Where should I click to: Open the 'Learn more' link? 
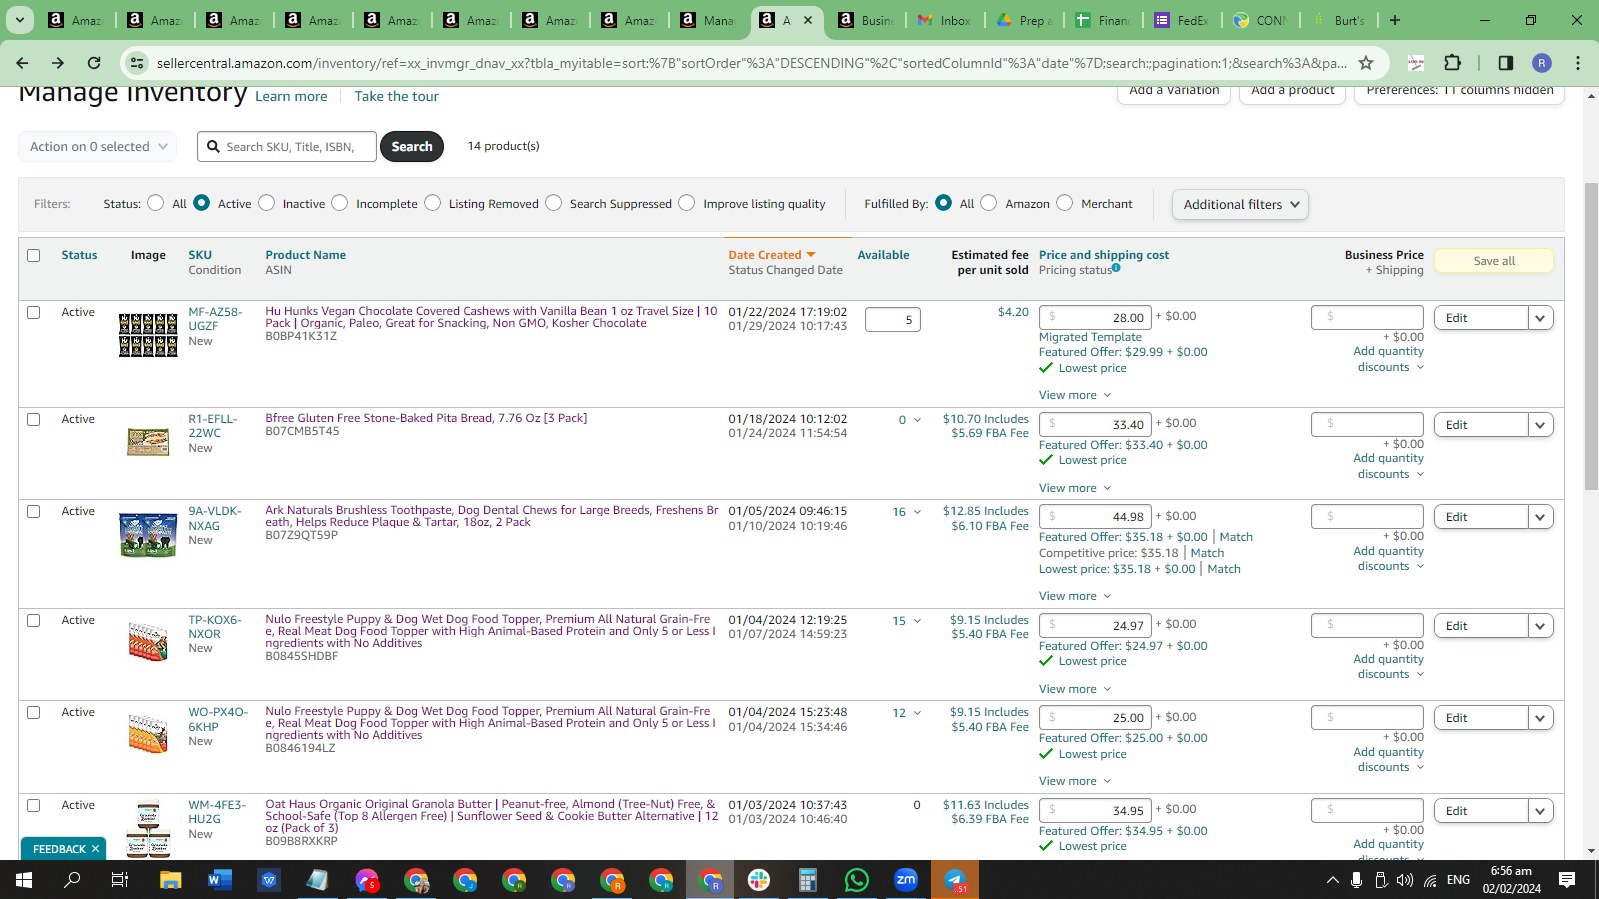tap(291, 97)
